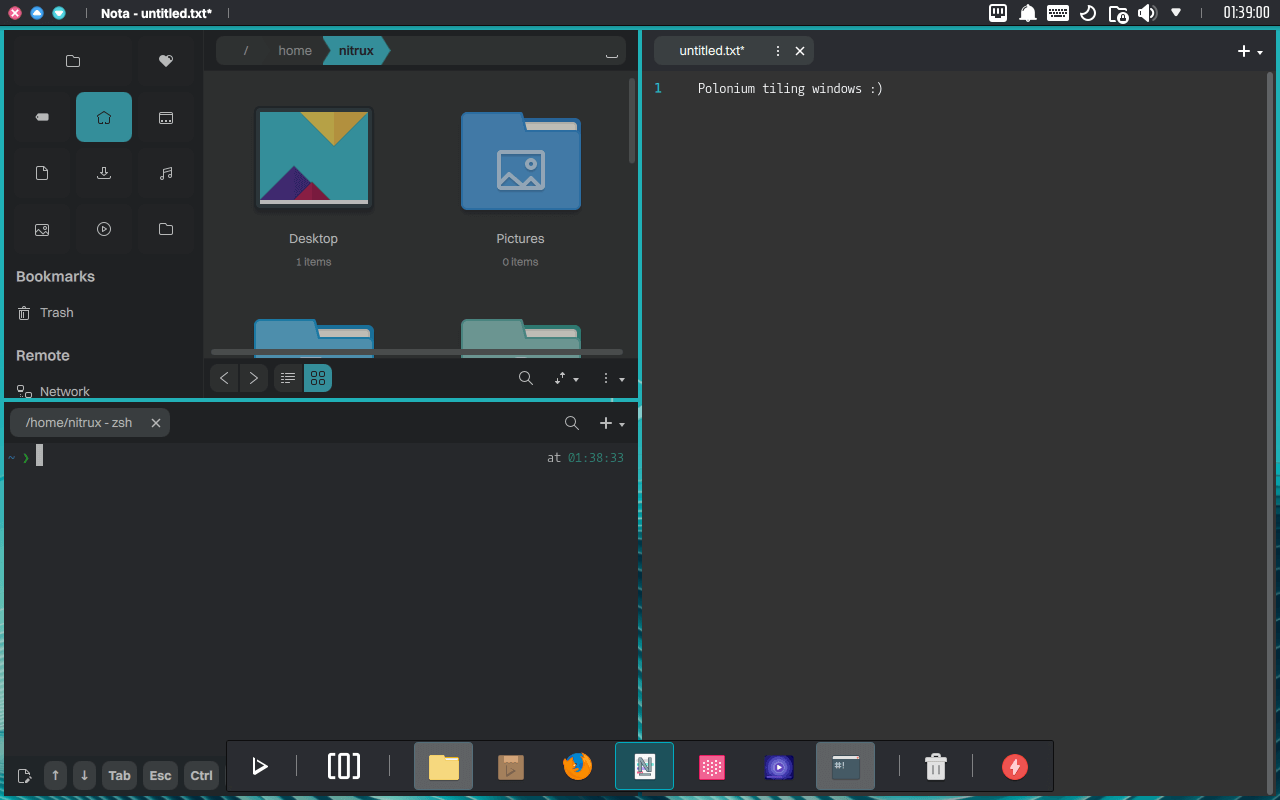This screenshot has width=1280, height=800.
Task: Switch file manager to list view
Action: 288,378
